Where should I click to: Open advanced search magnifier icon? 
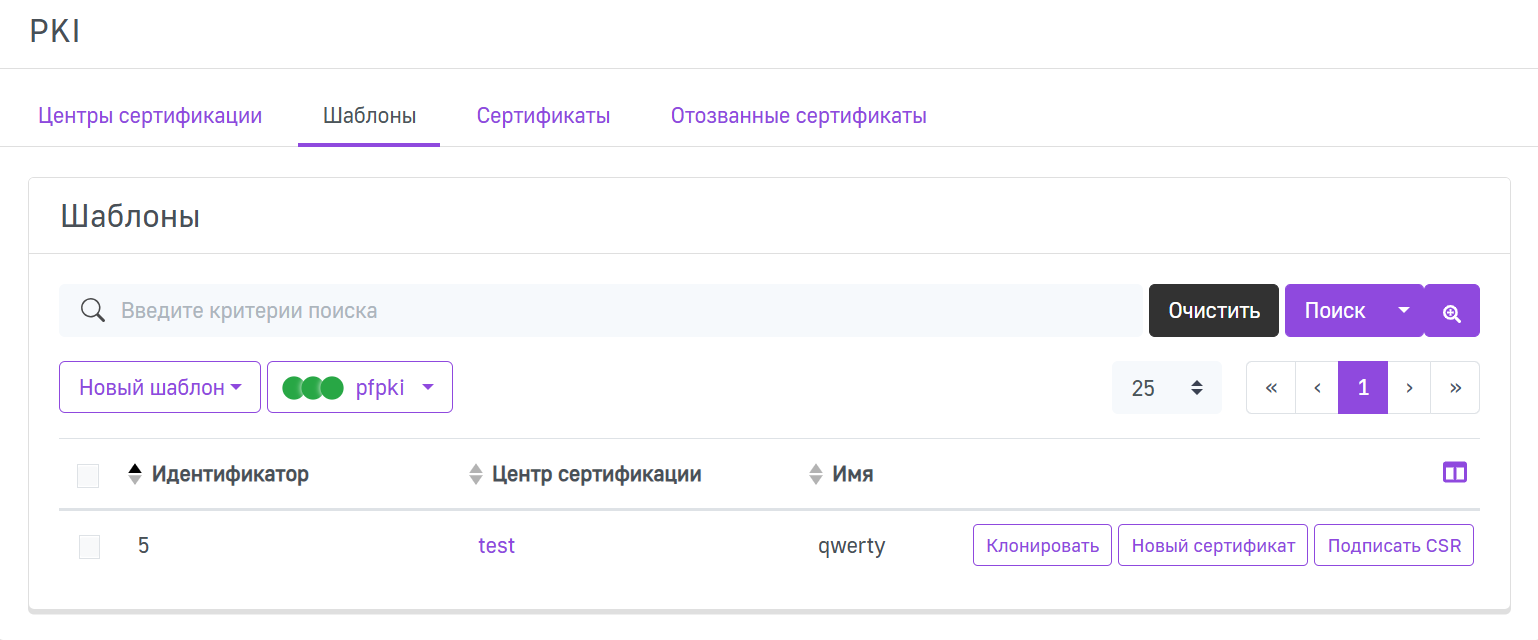[1451, 311]
